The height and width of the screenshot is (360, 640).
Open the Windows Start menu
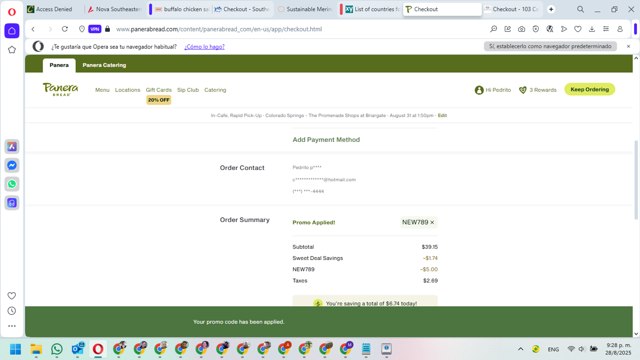[x=16, y=349]
